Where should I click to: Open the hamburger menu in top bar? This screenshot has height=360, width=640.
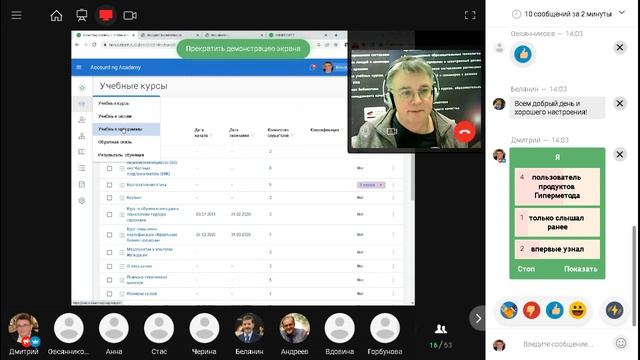pos(16,16)
